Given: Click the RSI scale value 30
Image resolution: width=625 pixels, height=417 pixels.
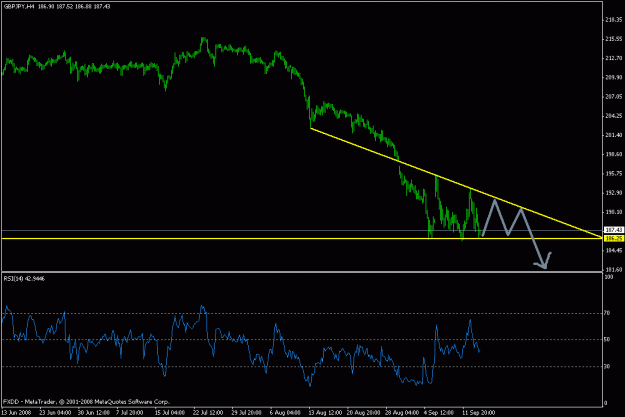Looking at the screenshot, I should [607, 366].
